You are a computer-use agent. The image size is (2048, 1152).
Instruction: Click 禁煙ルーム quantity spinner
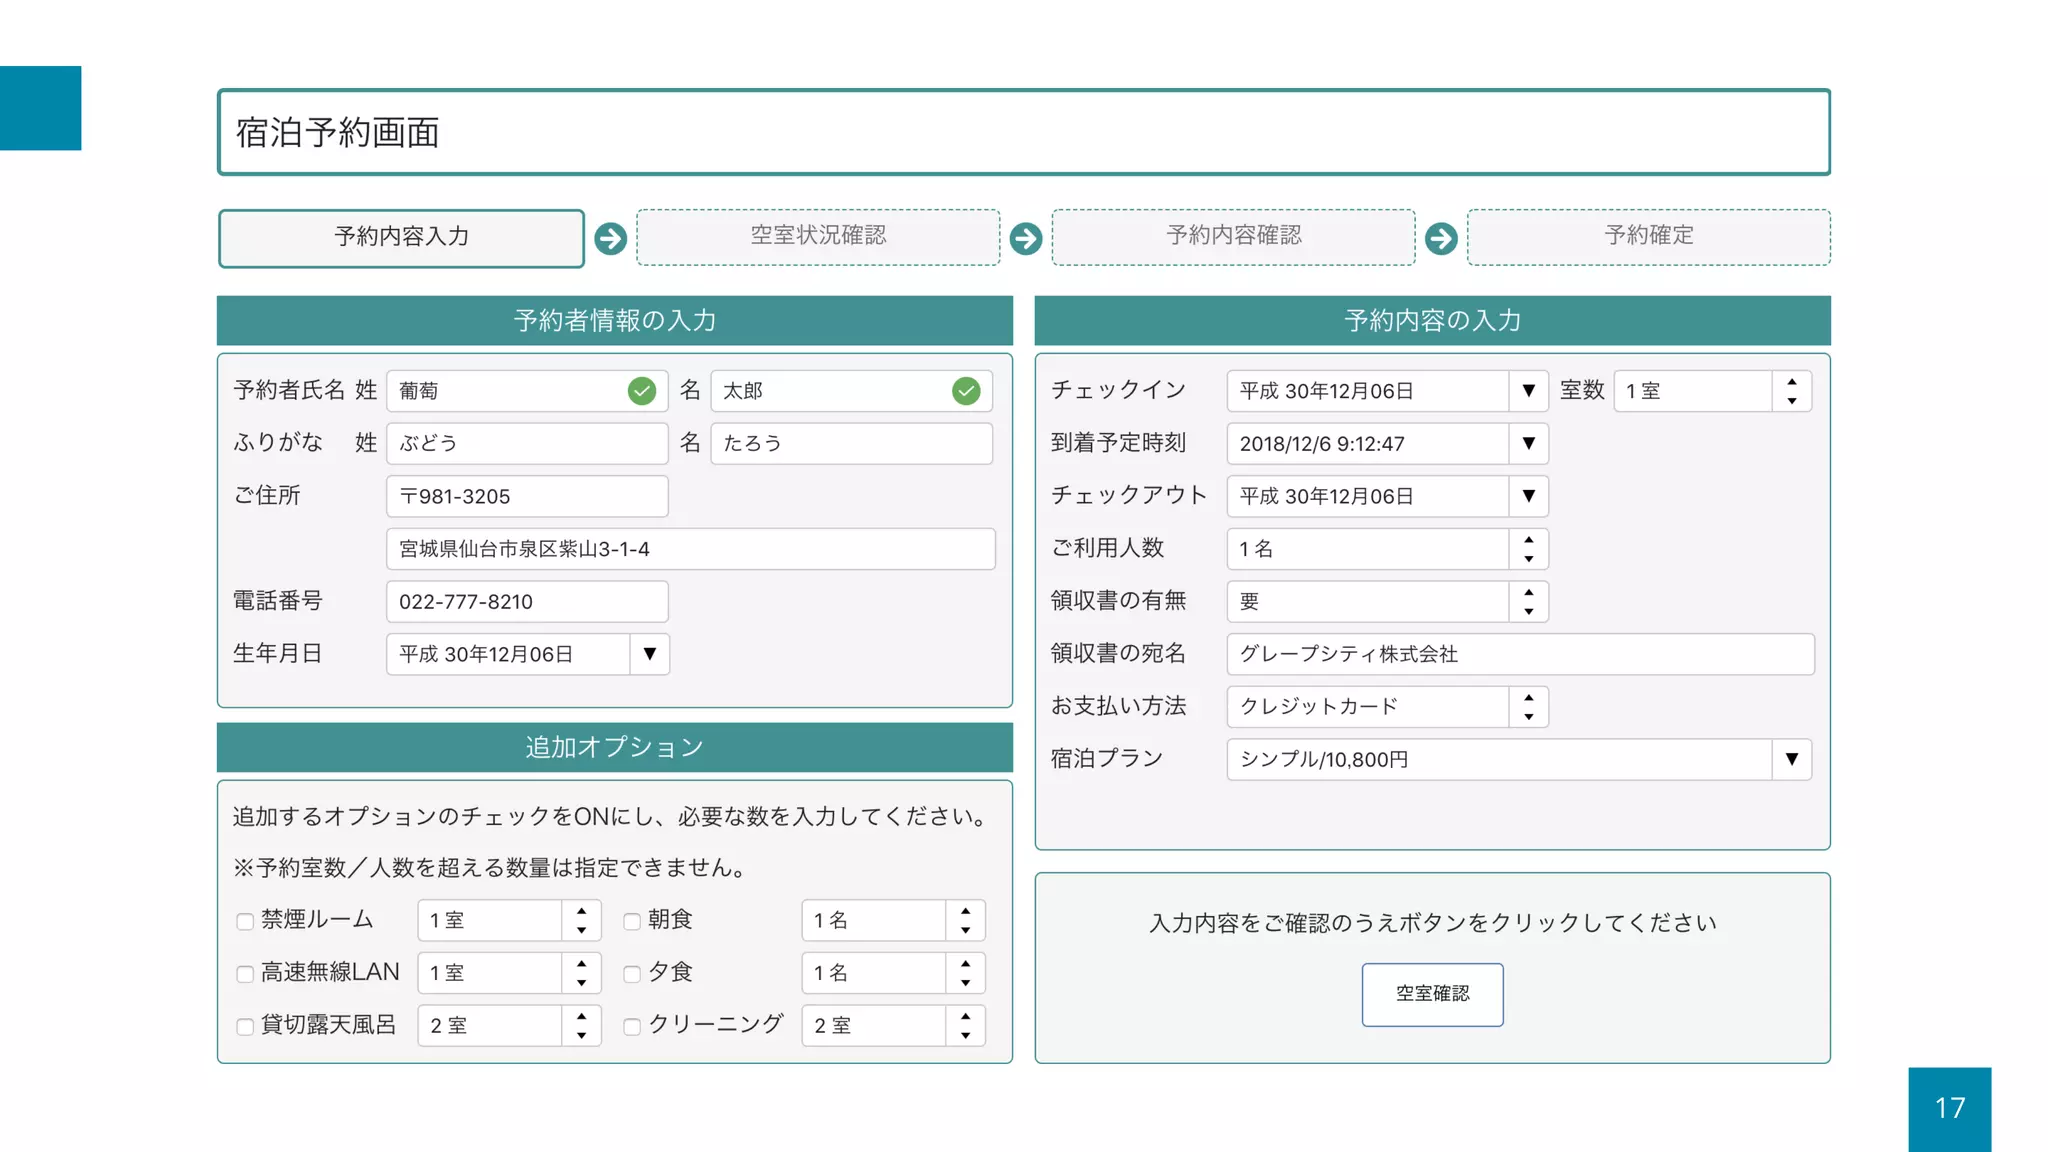(581, 920)
